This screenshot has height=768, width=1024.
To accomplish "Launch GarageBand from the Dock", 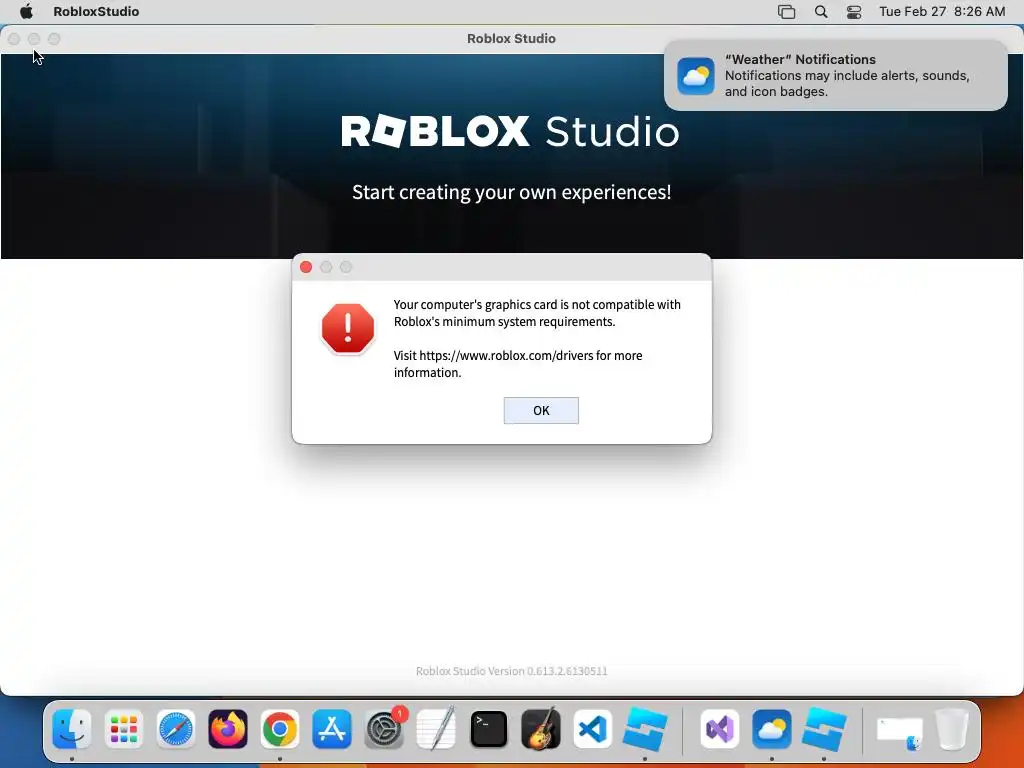I will coord(541,729).
